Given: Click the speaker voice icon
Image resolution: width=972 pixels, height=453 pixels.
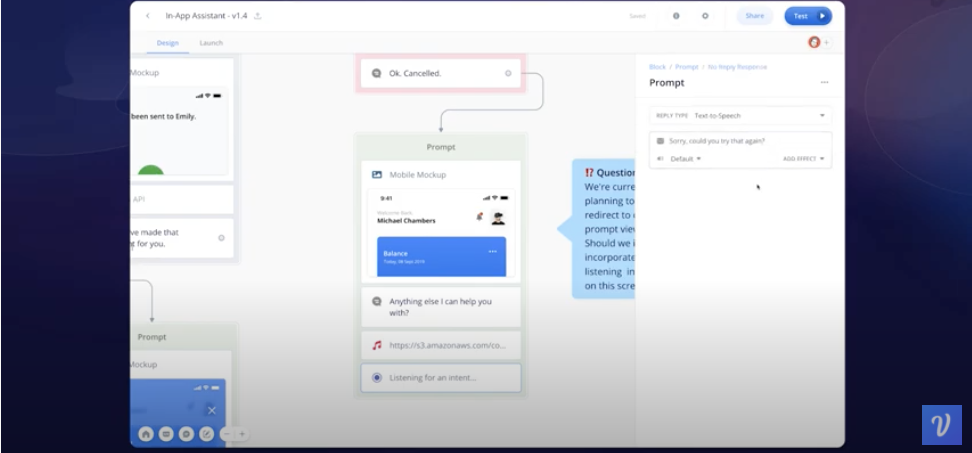Looking at the screenshot, I should coord(660,159).
